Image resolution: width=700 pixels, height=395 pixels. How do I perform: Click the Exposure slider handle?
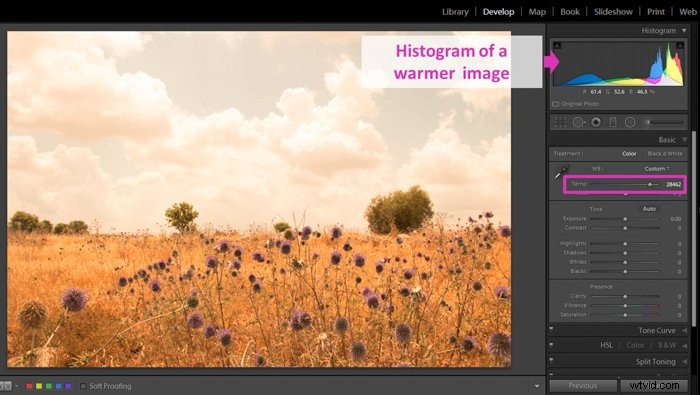point(625,219)
